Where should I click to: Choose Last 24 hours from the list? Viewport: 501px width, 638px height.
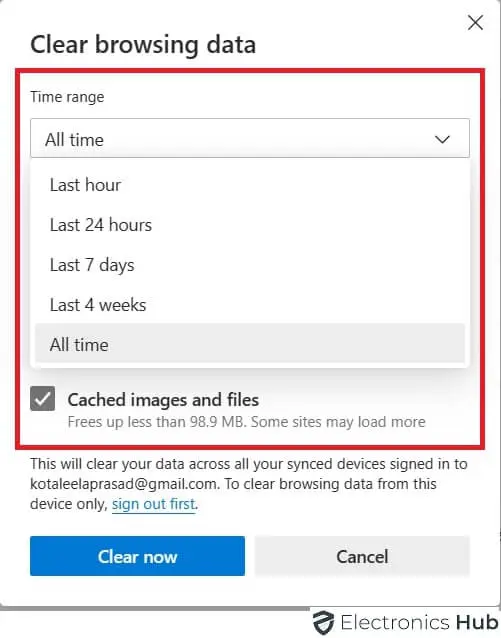pos(250,225)
